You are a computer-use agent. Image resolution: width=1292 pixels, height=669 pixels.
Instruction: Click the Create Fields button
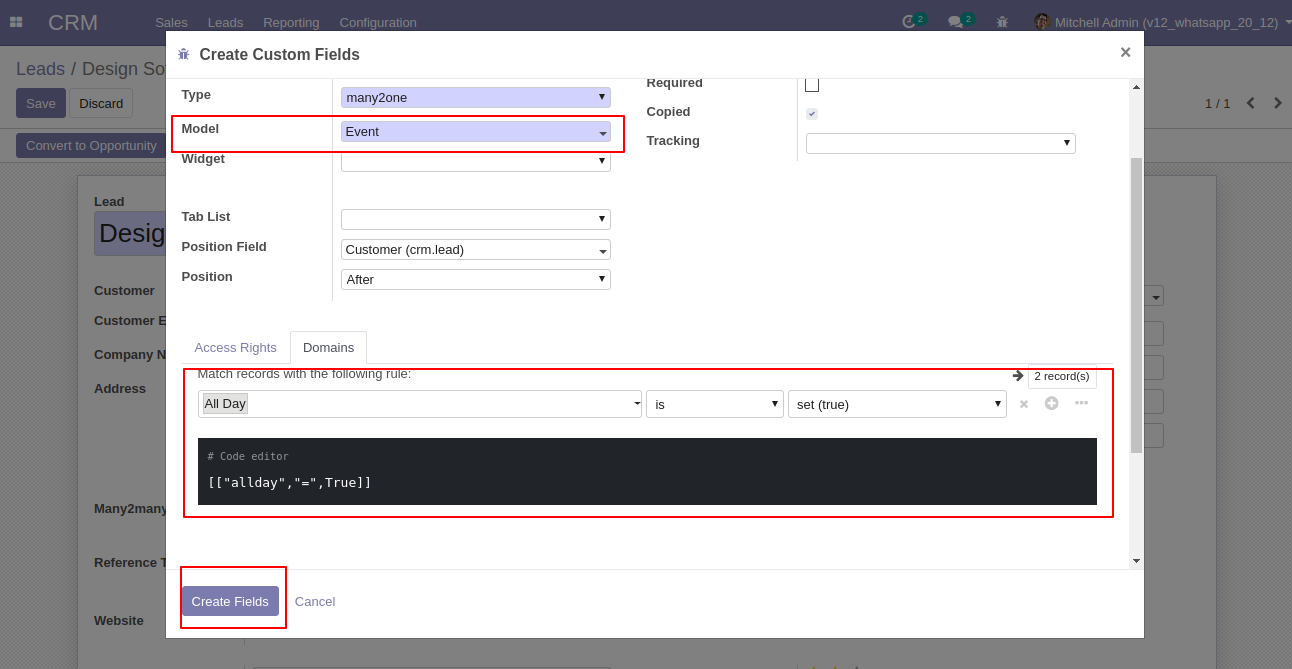point(230,601)
